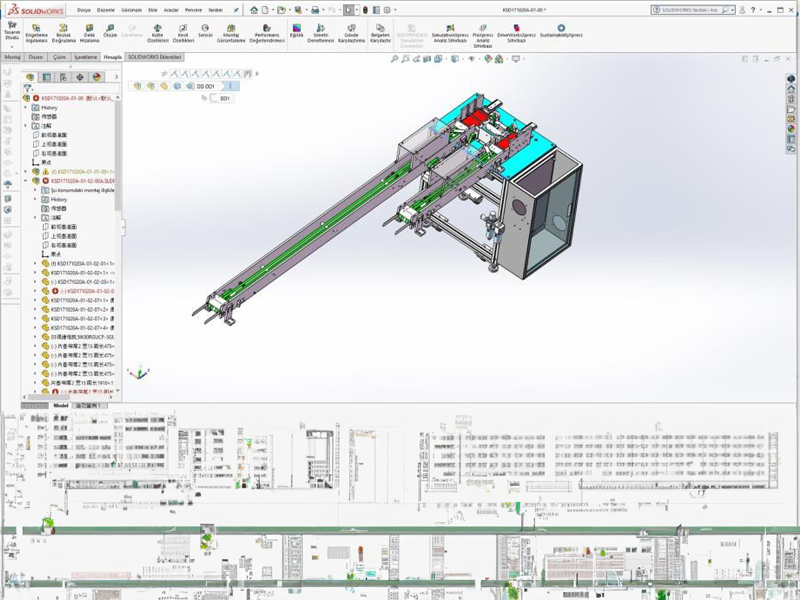The width and height of the screenshot is (800, 600).
Task: Switch to SOLIDWORKS Eklentileri tab
Action: (x=154, y=57)
